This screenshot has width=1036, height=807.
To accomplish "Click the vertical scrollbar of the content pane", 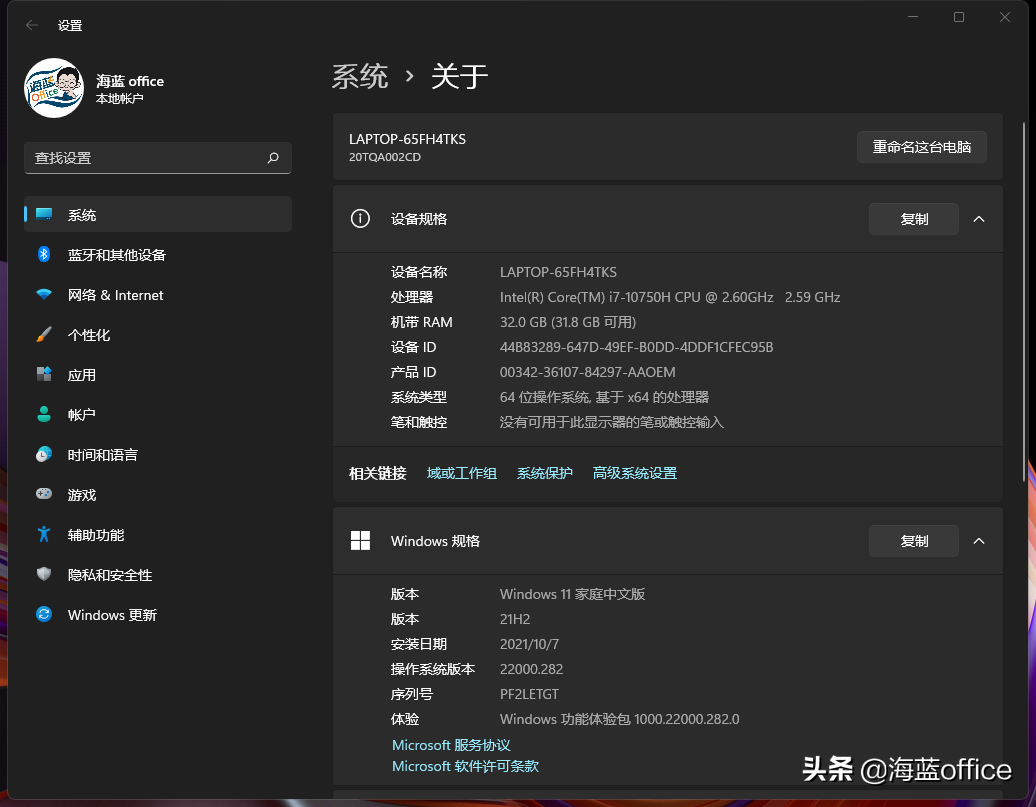I will tap(1024, 301).
